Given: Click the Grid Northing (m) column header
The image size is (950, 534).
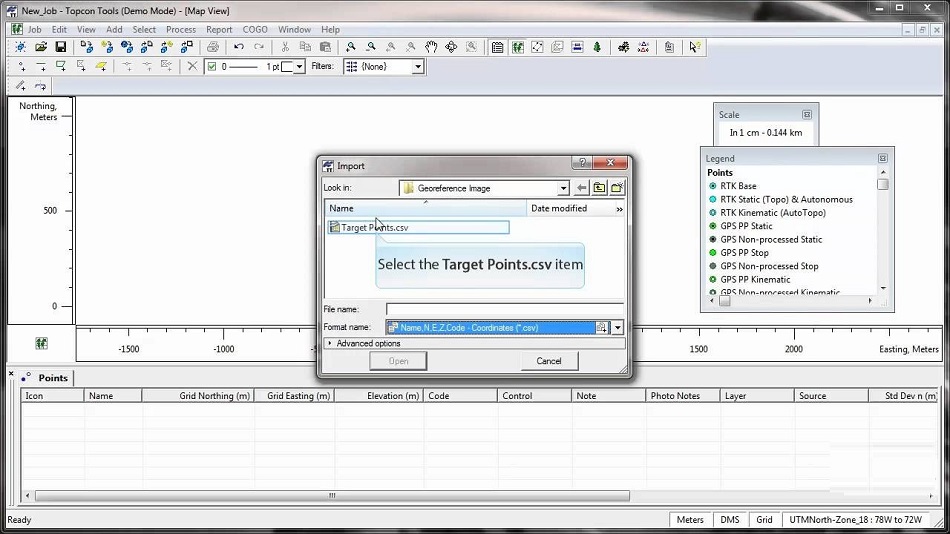Looking at the screenshot, I should click(198, 396).
